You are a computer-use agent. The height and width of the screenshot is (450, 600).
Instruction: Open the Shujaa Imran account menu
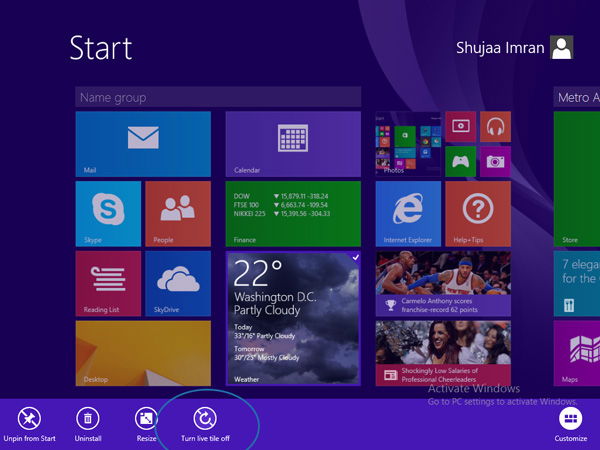514,47
